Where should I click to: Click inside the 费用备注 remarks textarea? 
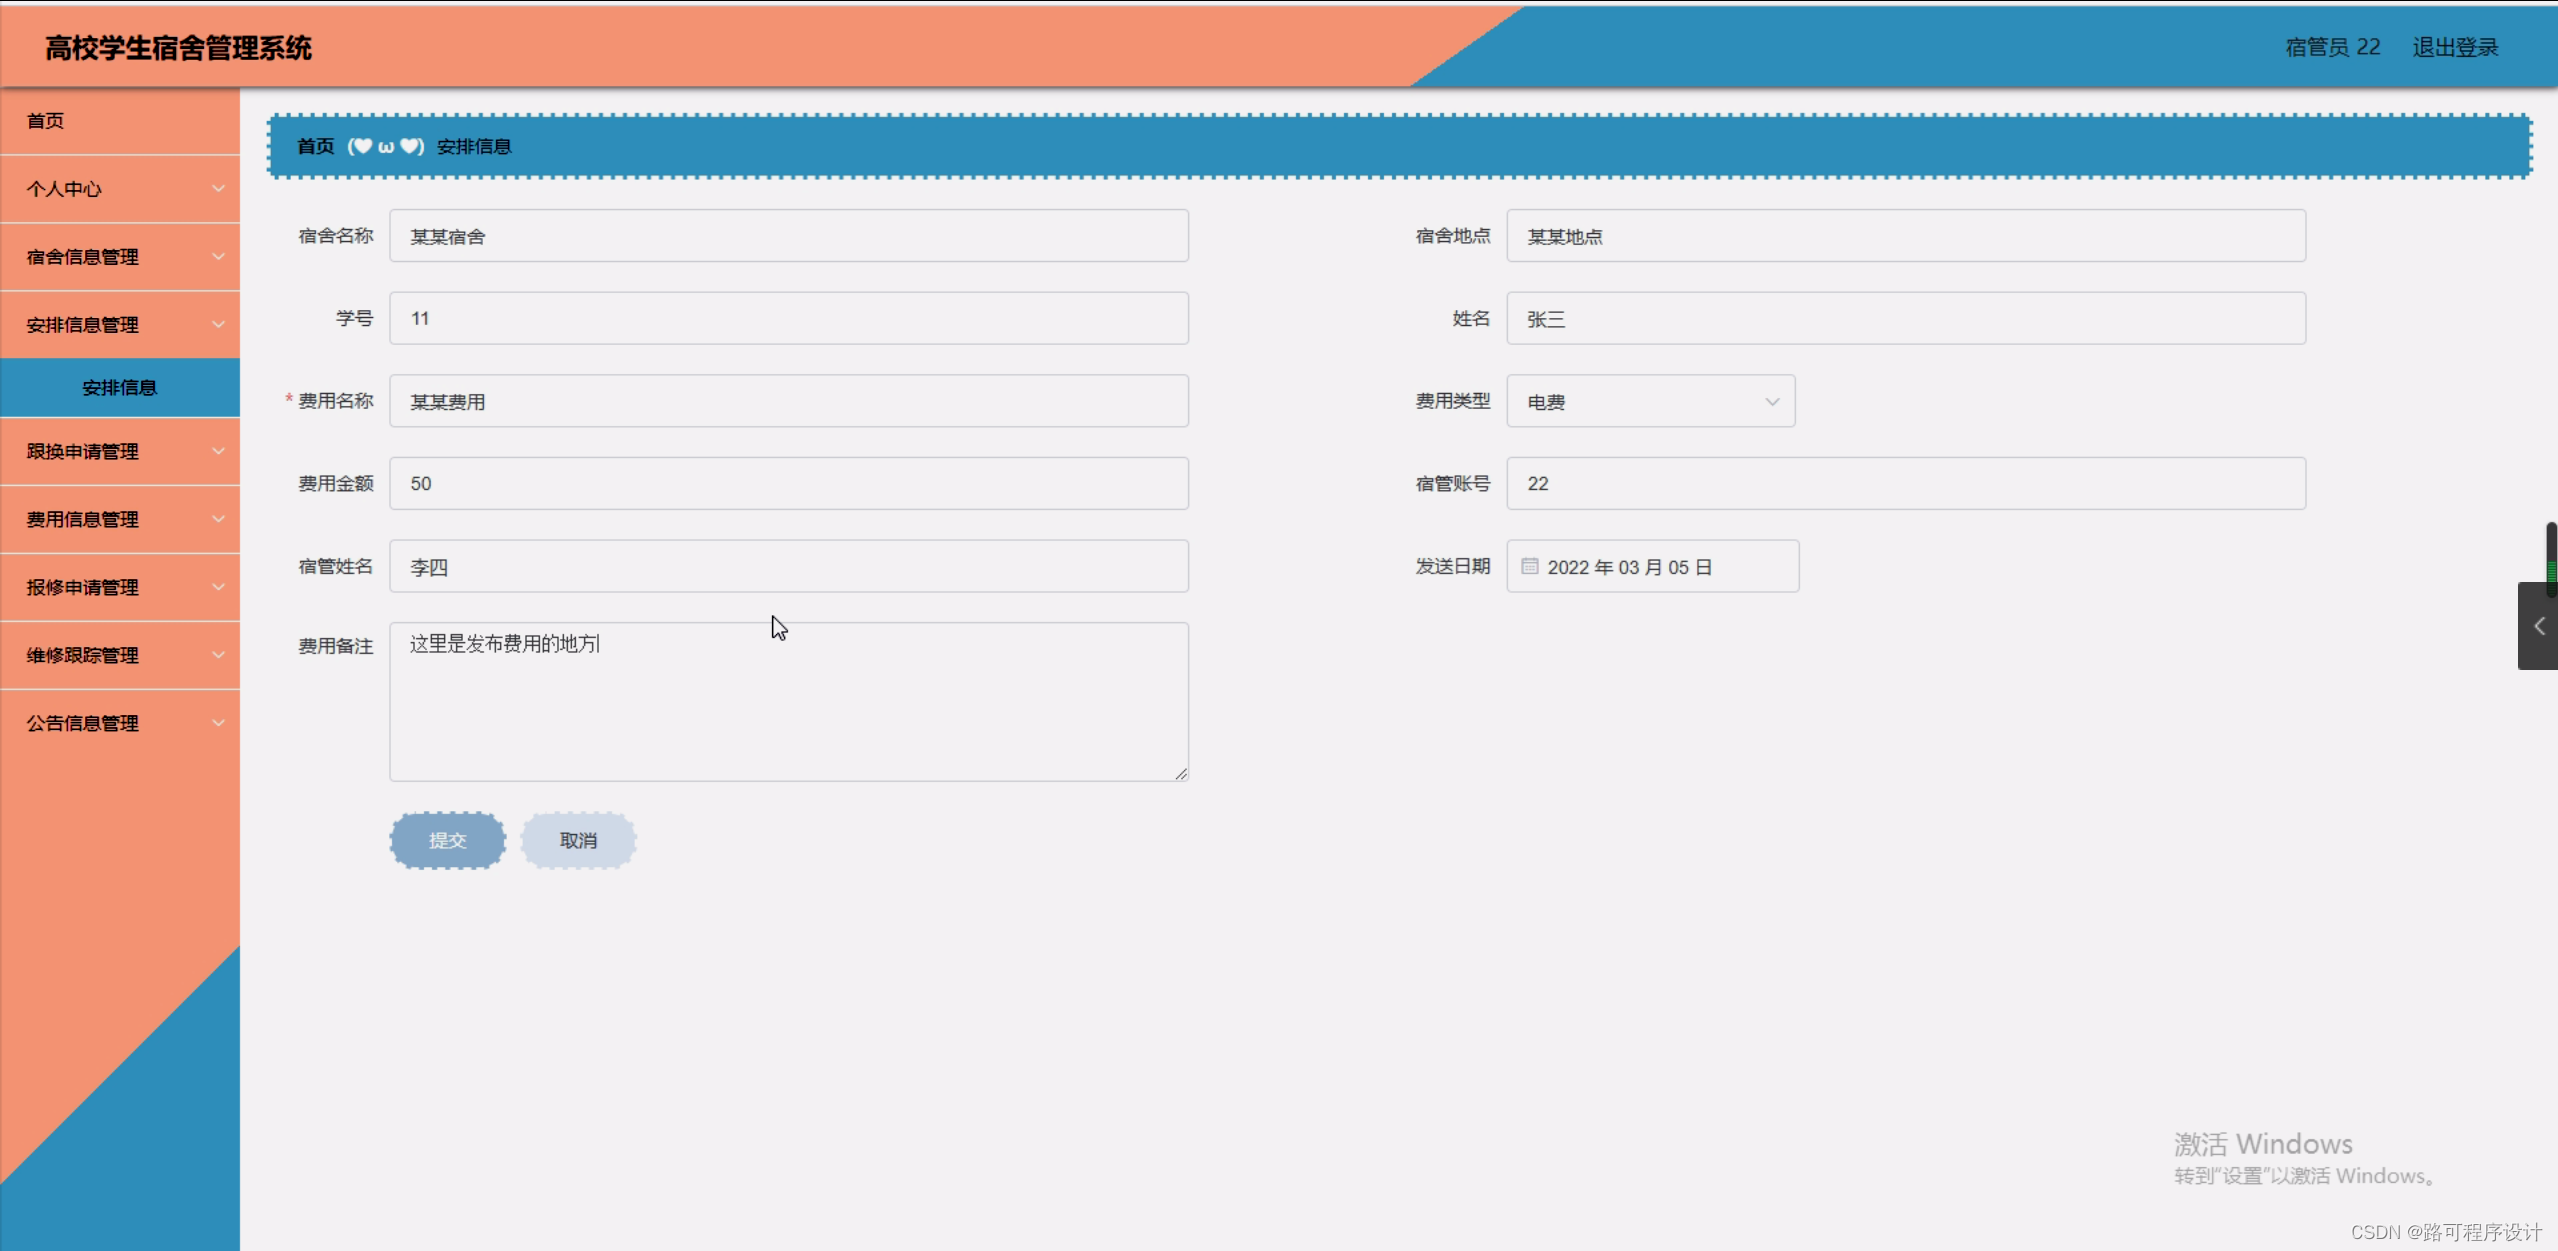(788, 700)
